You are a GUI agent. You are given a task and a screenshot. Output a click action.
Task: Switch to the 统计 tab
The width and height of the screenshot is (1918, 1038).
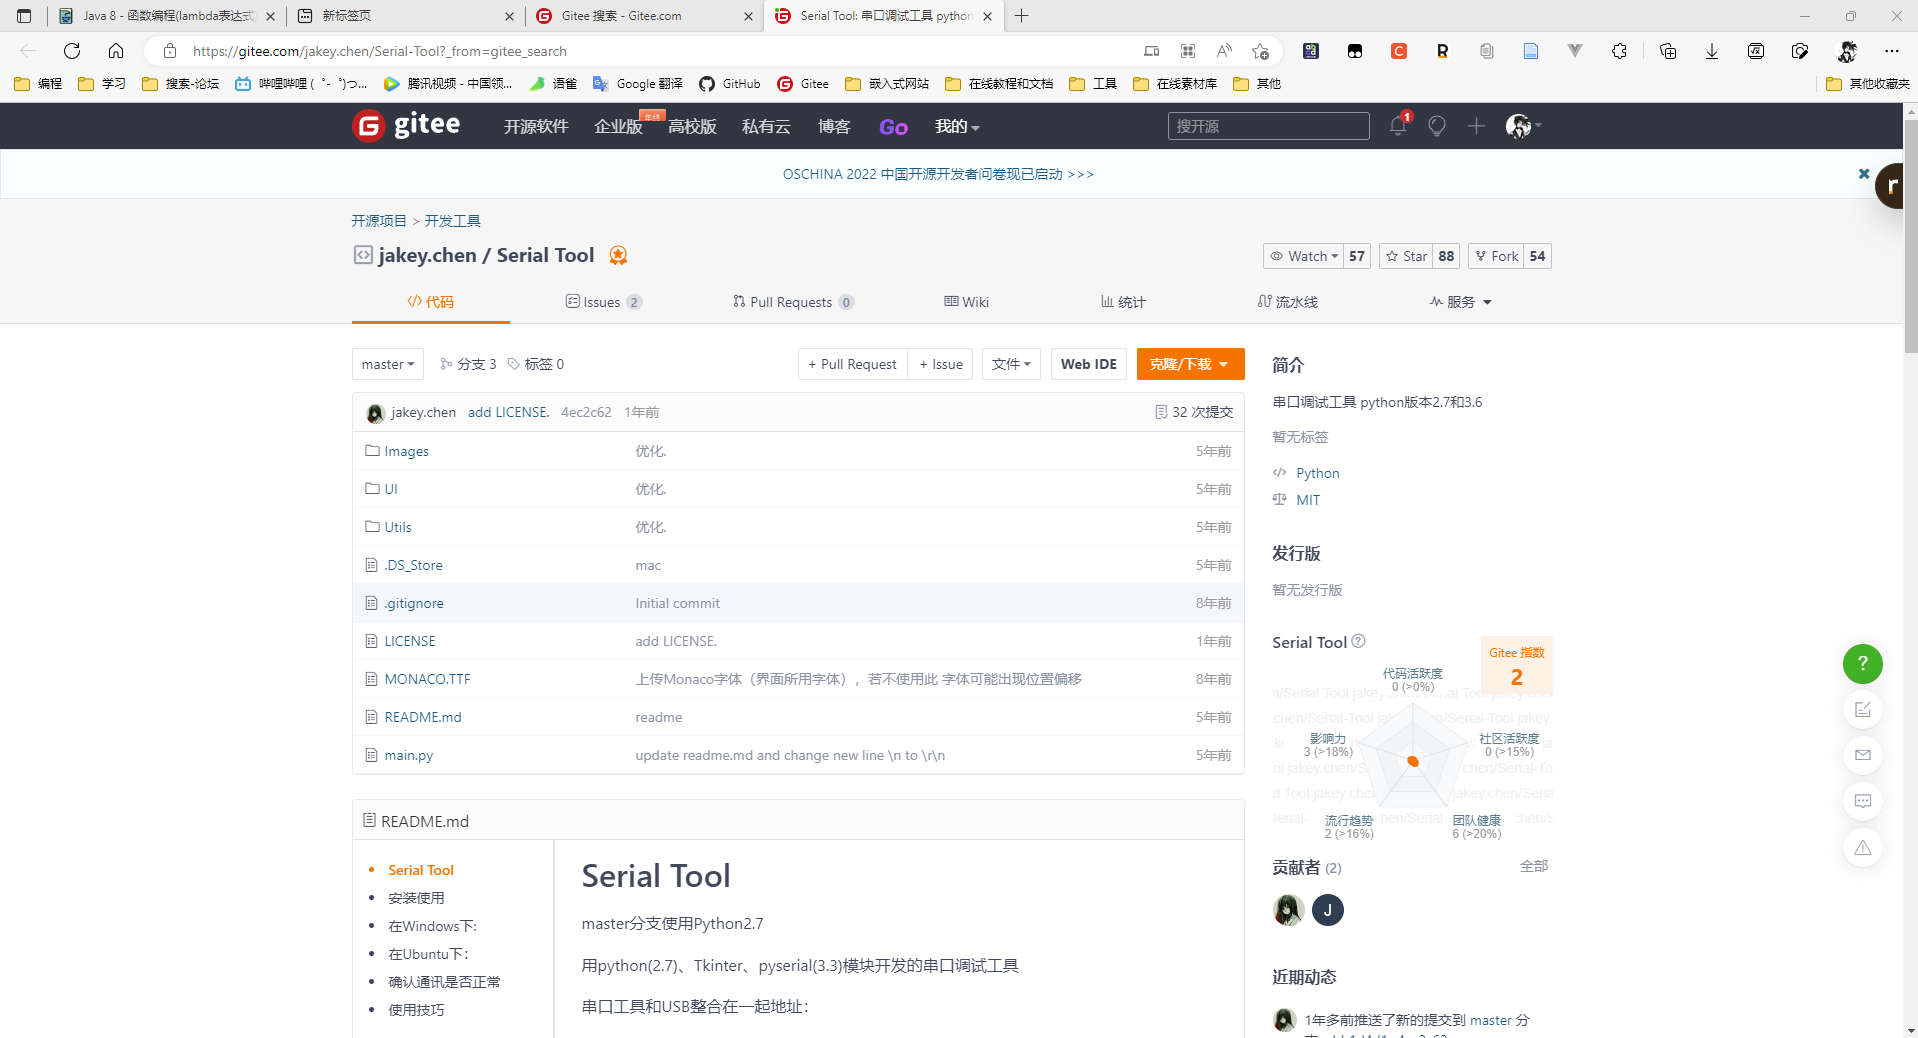(x=1123, y=302)
